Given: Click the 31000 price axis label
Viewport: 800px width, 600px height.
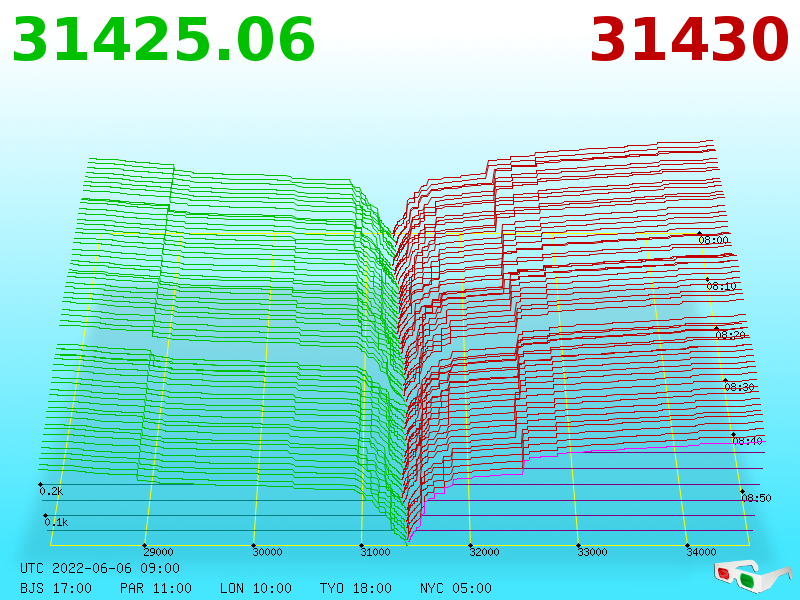Looking at the screenshot, I should click(x=376, y=552).
